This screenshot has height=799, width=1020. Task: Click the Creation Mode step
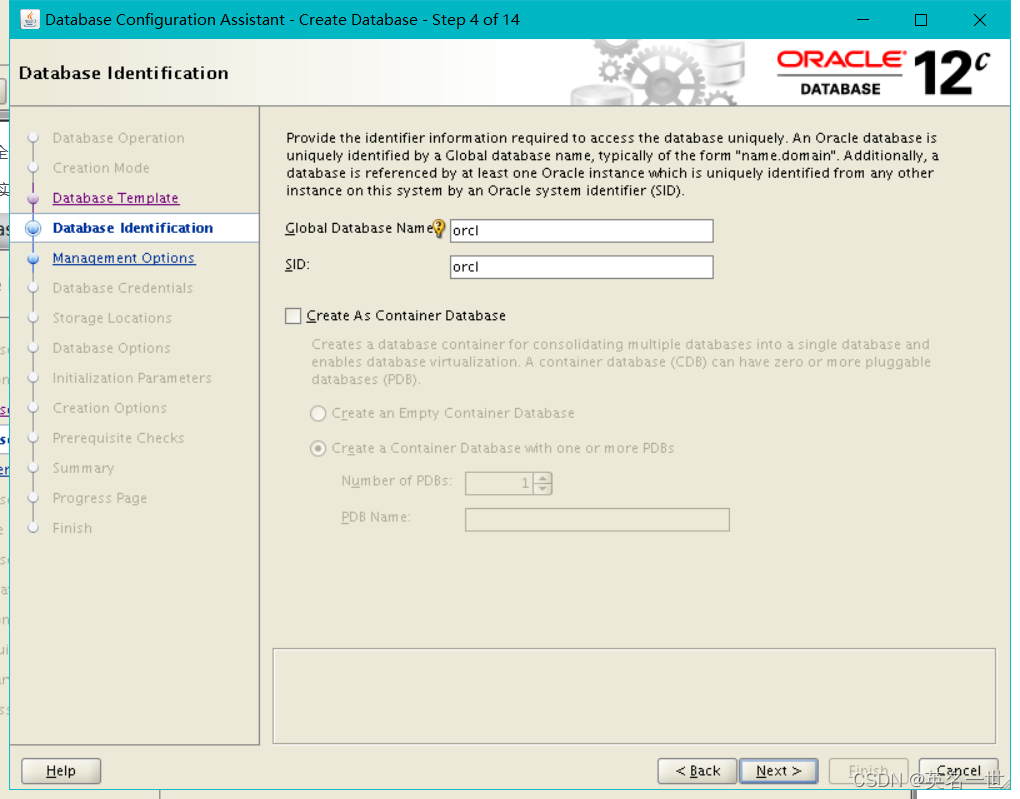point(101,168)
